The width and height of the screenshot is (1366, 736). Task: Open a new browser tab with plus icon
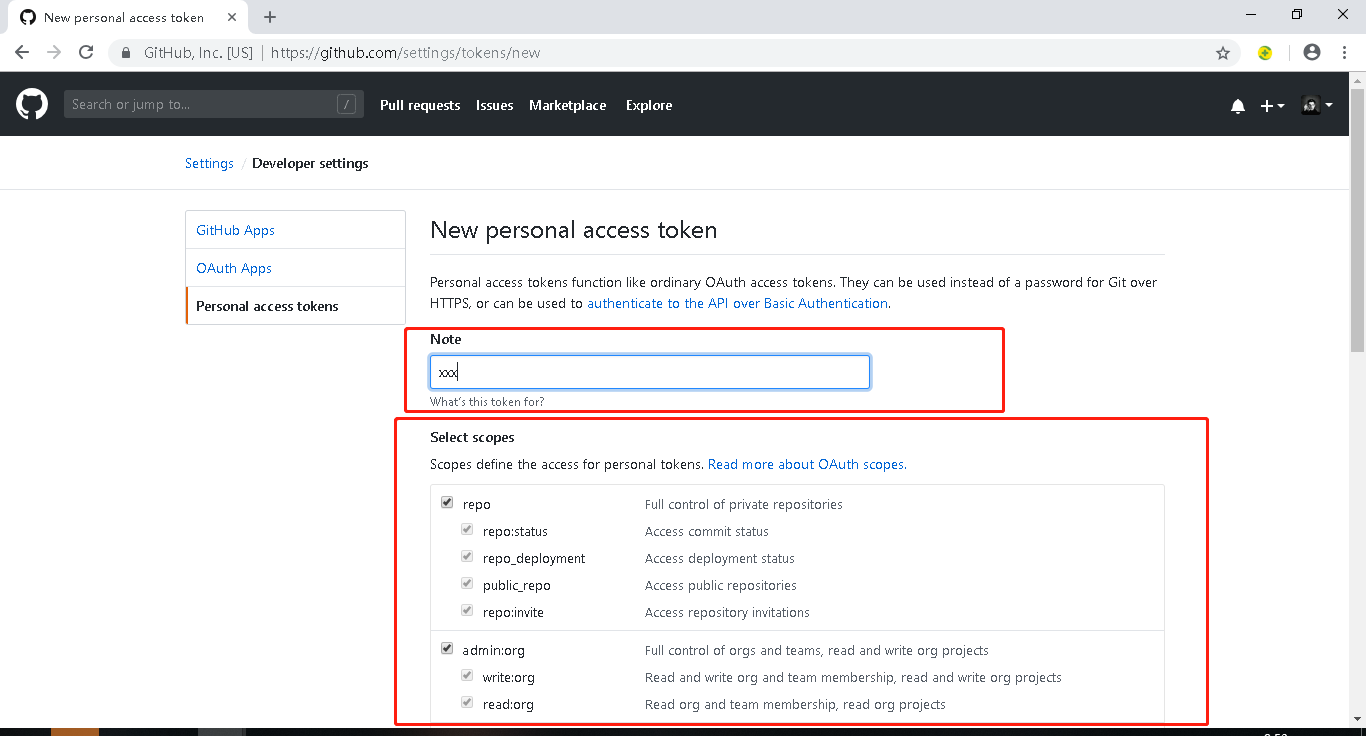(270, 17)
